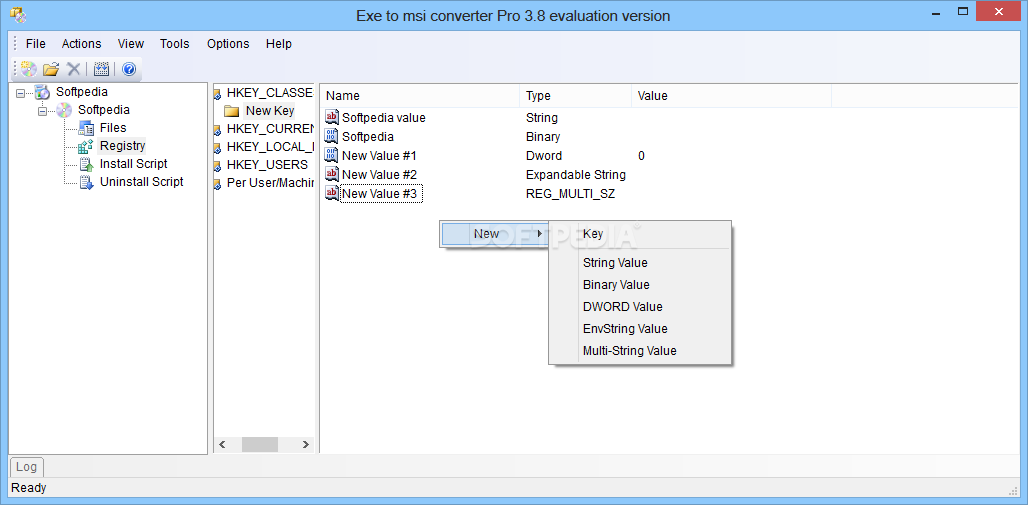Click the Registry node icon
Viewport: 1028px width, 505px height.
(86, 146)
